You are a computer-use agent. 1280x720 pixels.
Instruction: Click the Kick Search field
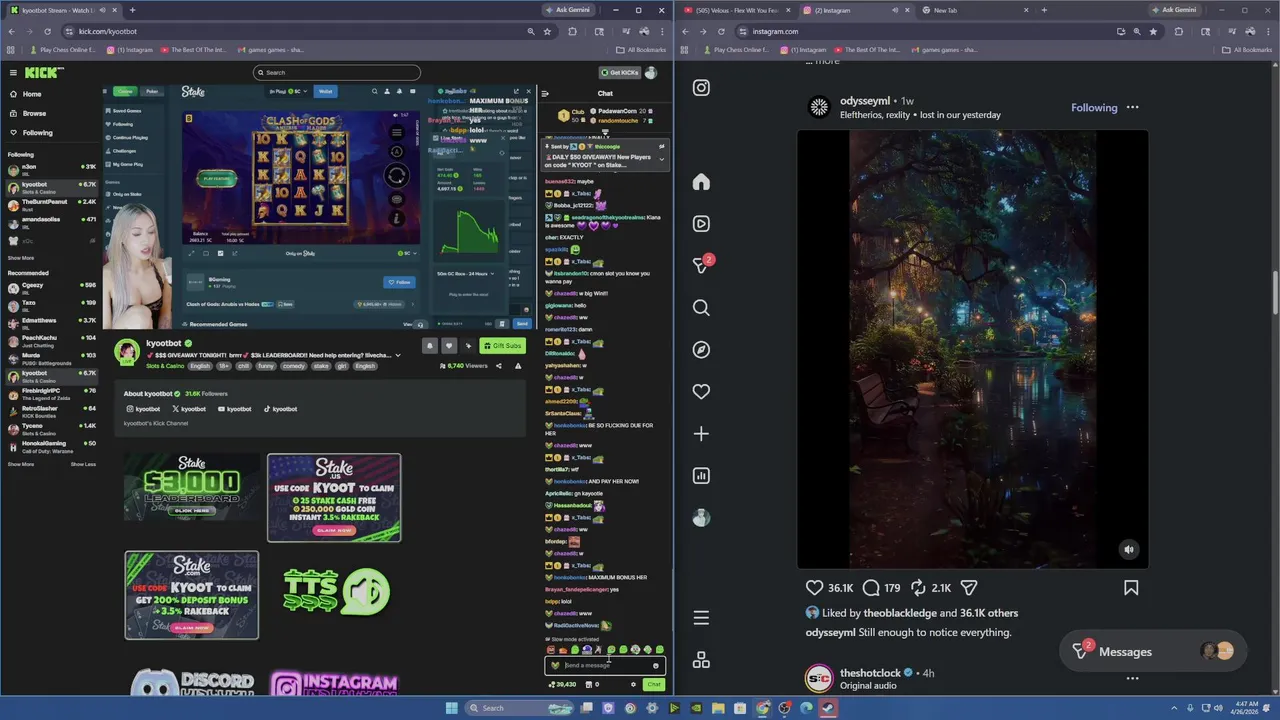click(x=337, y=72)
